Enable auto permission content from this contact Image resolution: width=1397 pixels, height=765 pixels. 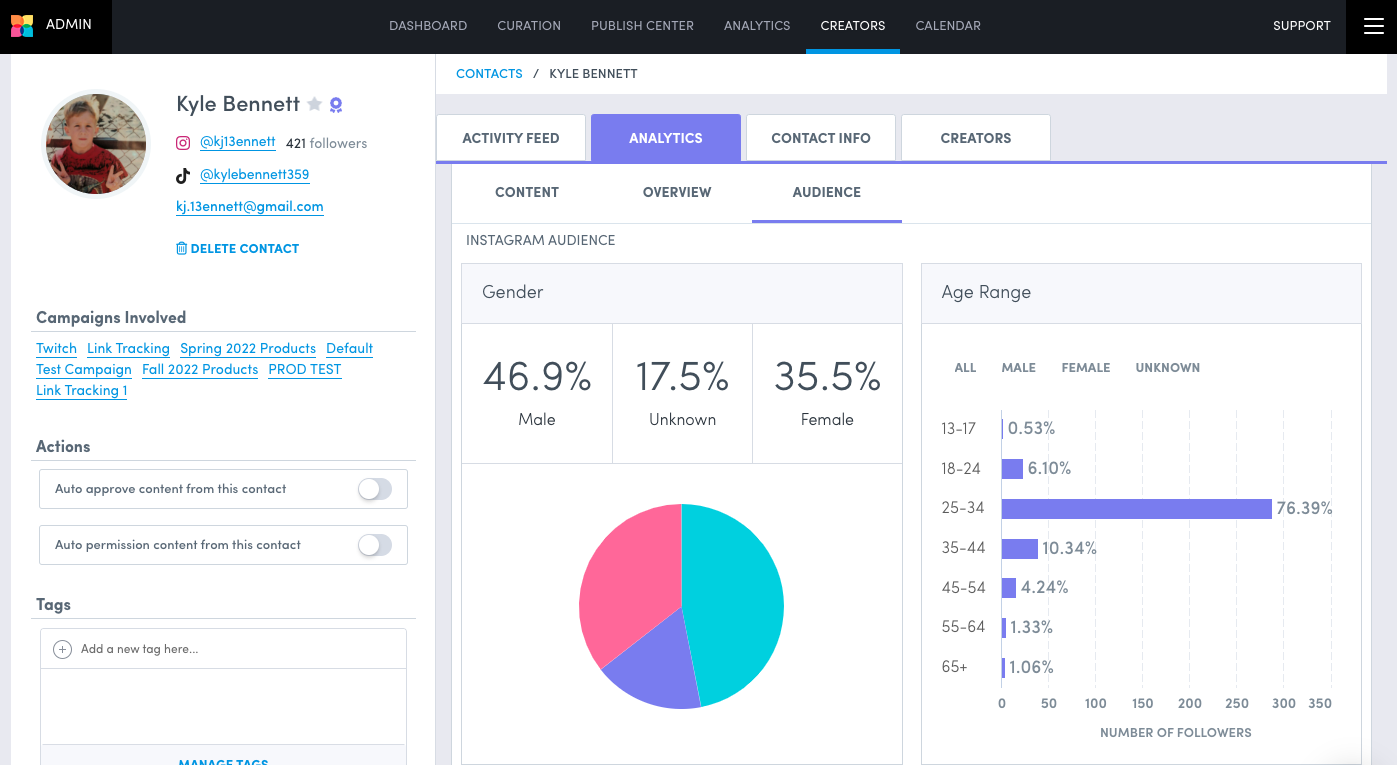point(375,545)
